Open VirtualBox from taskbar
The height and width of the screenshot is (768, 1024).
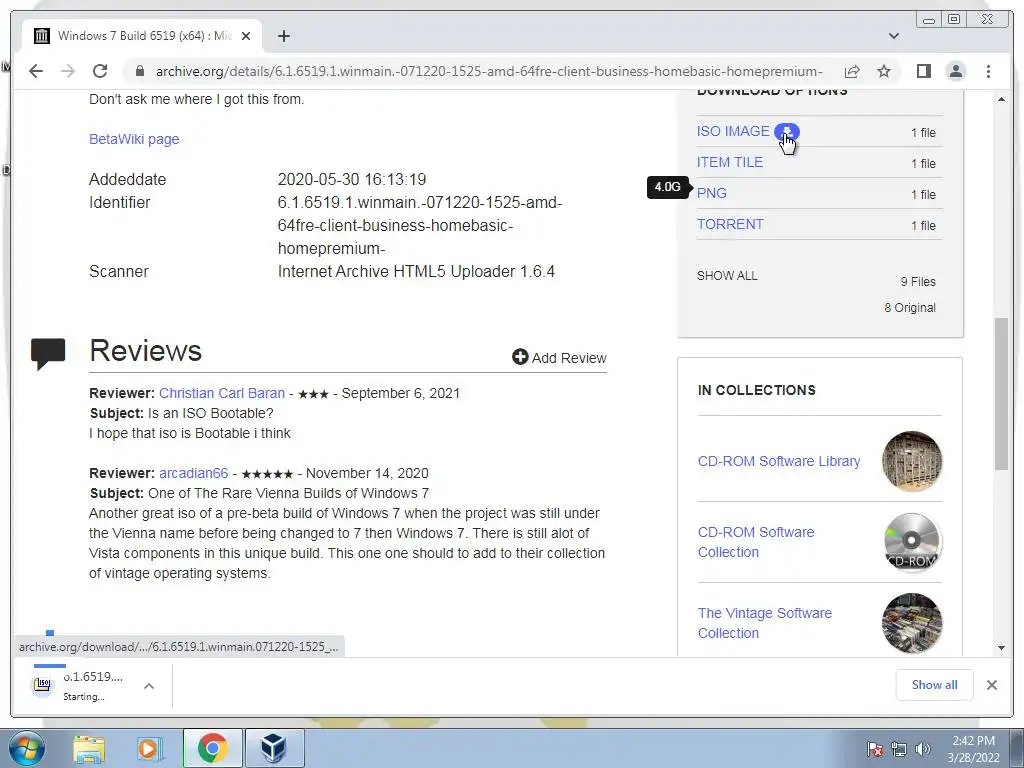pyautogui.click(x=274, y=748)
